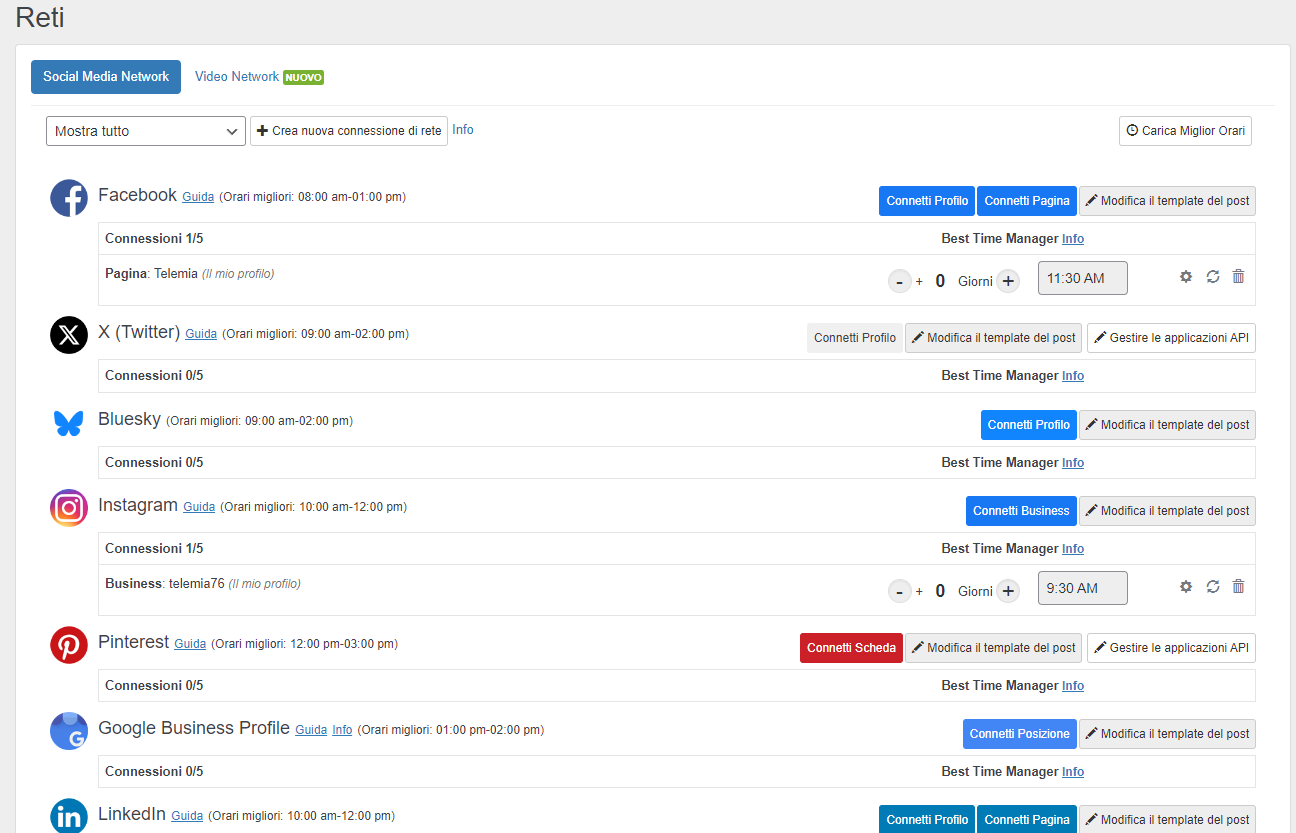The height and width of the screenshot is (833, 1296).
Task: Refresh the Instagram telemia76 connection
Action: tap(1213, 587)
